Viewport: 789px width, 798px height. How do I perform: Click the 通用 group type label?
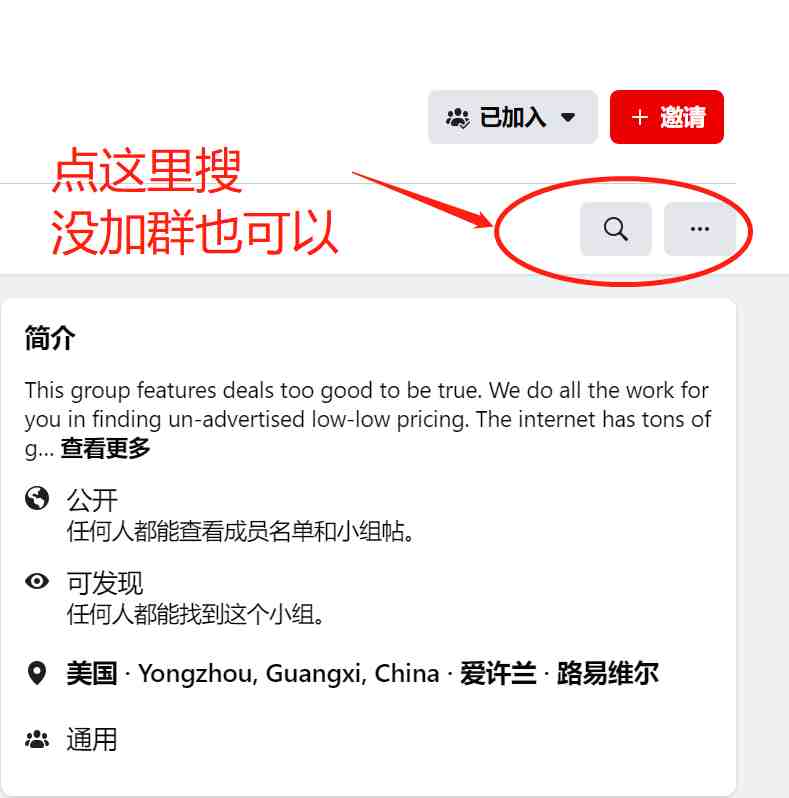tap(92, 739)
